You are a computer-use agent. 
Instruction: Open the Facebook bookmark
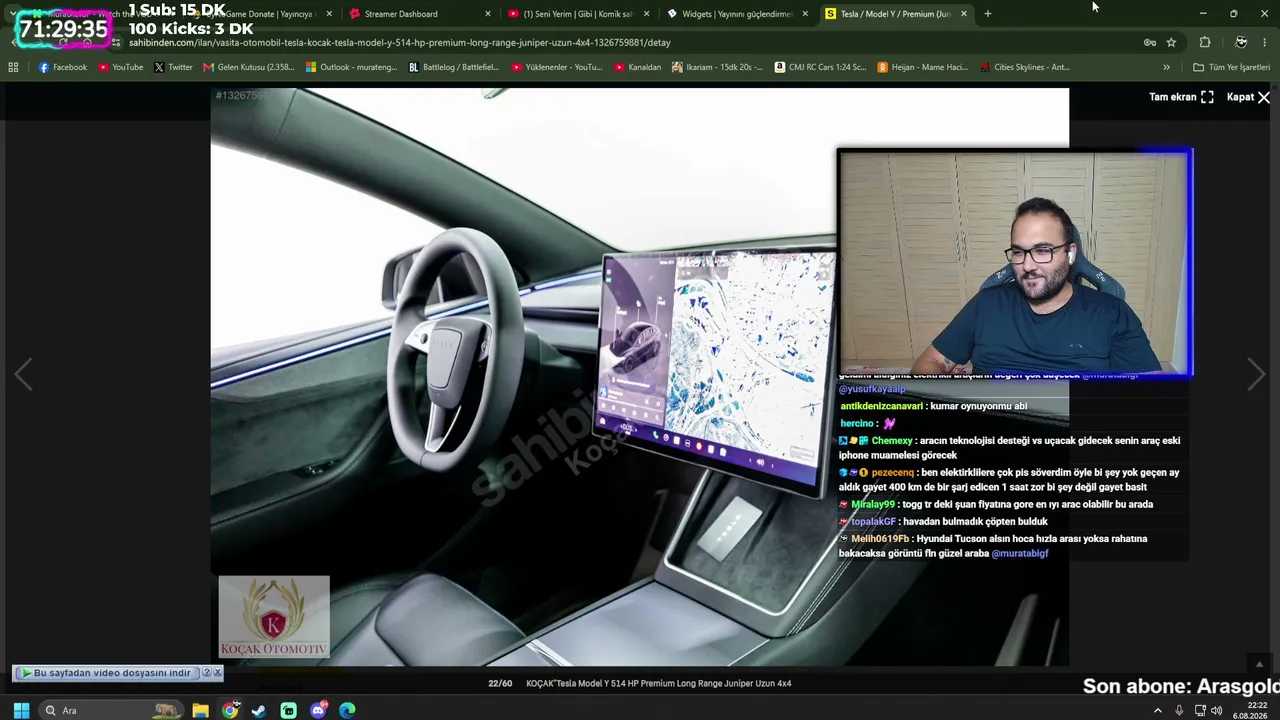[63, 67]
